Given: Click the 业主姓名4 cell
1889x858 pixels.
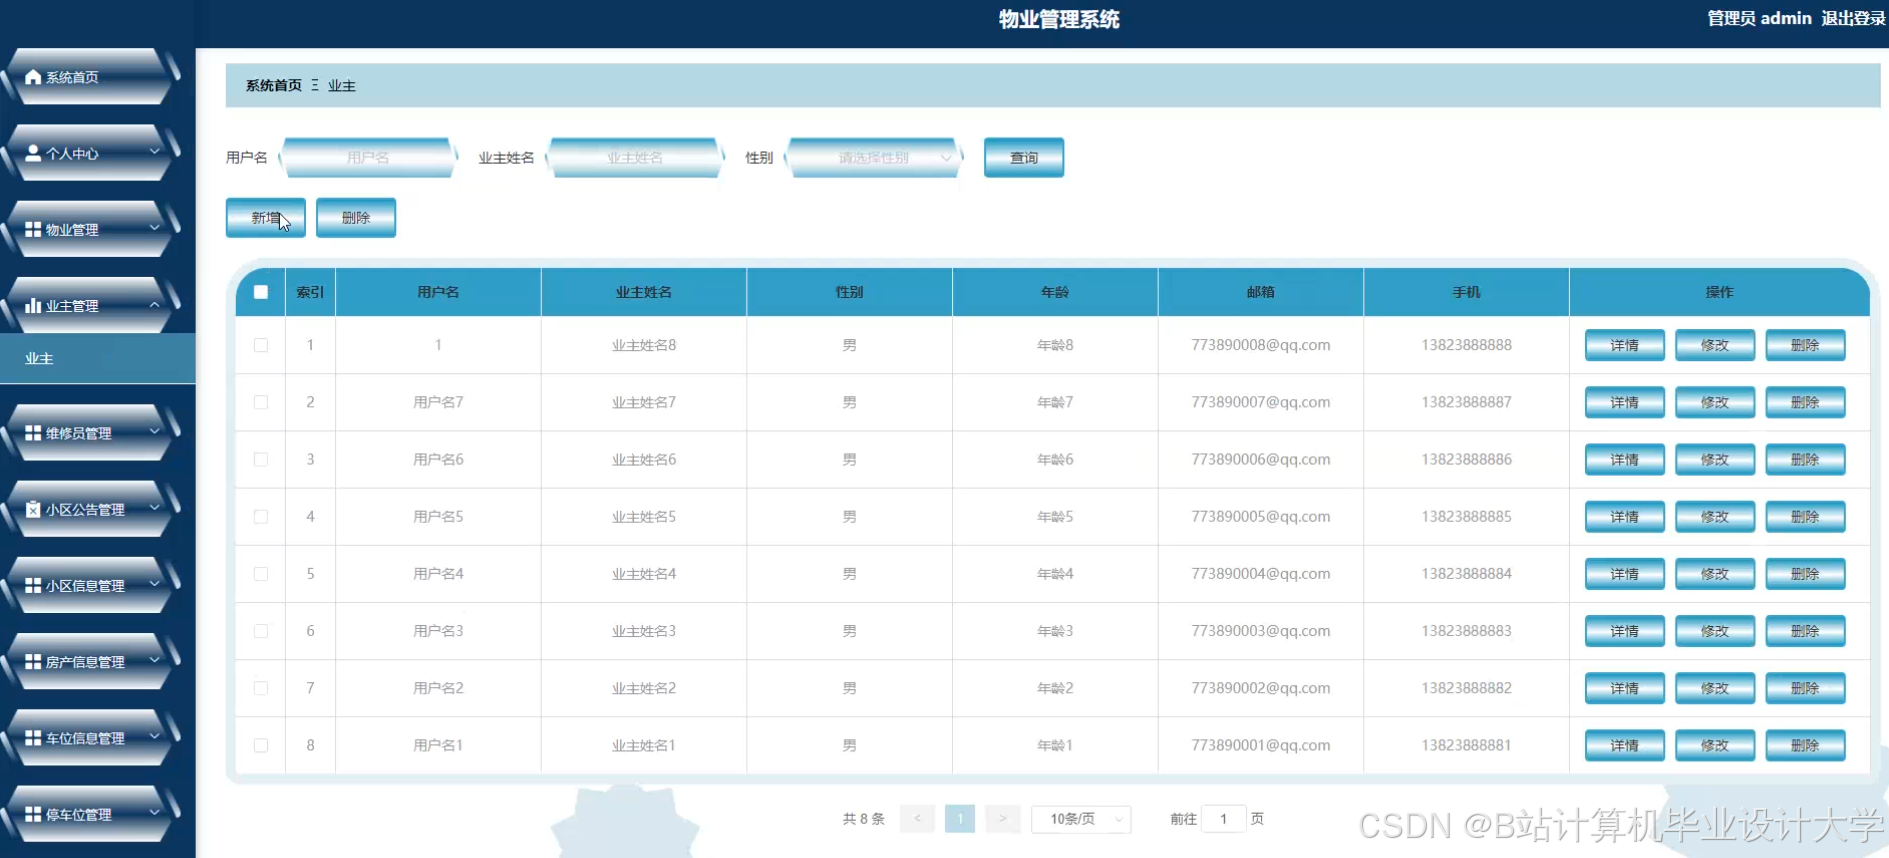Looking at the screenshot, I should tap(644, 574).
